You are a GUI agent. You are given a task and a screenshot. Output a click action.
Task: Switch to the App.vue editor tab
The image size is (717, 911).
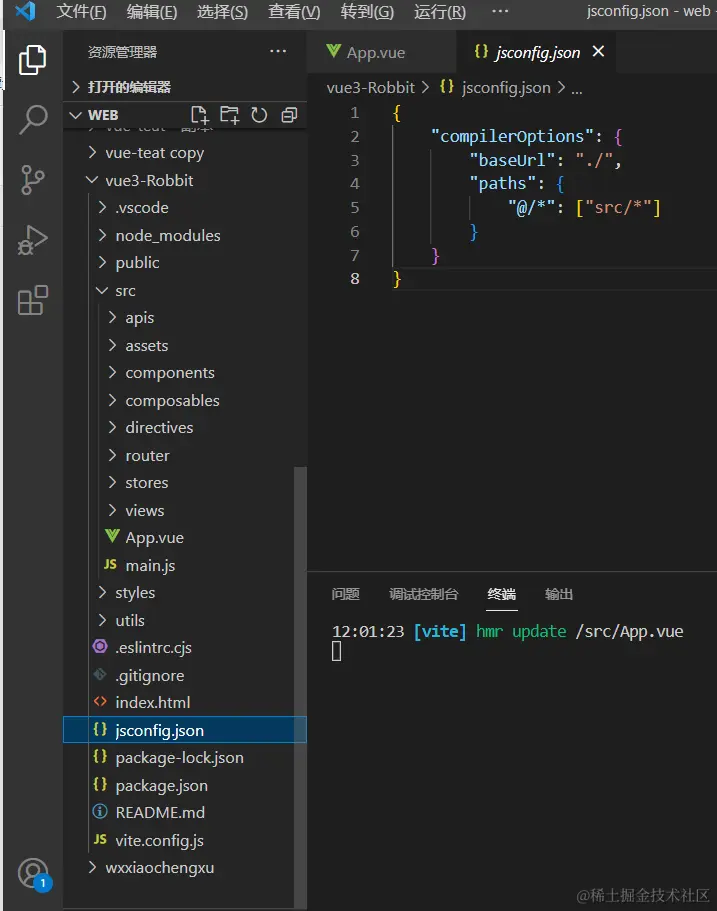tap(382, 52)
